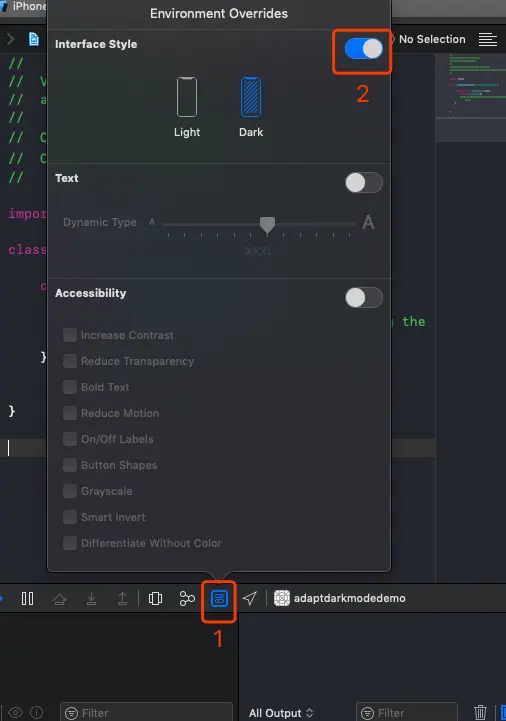Image resolution: width=506 pixels, height=721 pixels.
Task: Click the Step Into debug button
Action: click(x=91, y=598)
